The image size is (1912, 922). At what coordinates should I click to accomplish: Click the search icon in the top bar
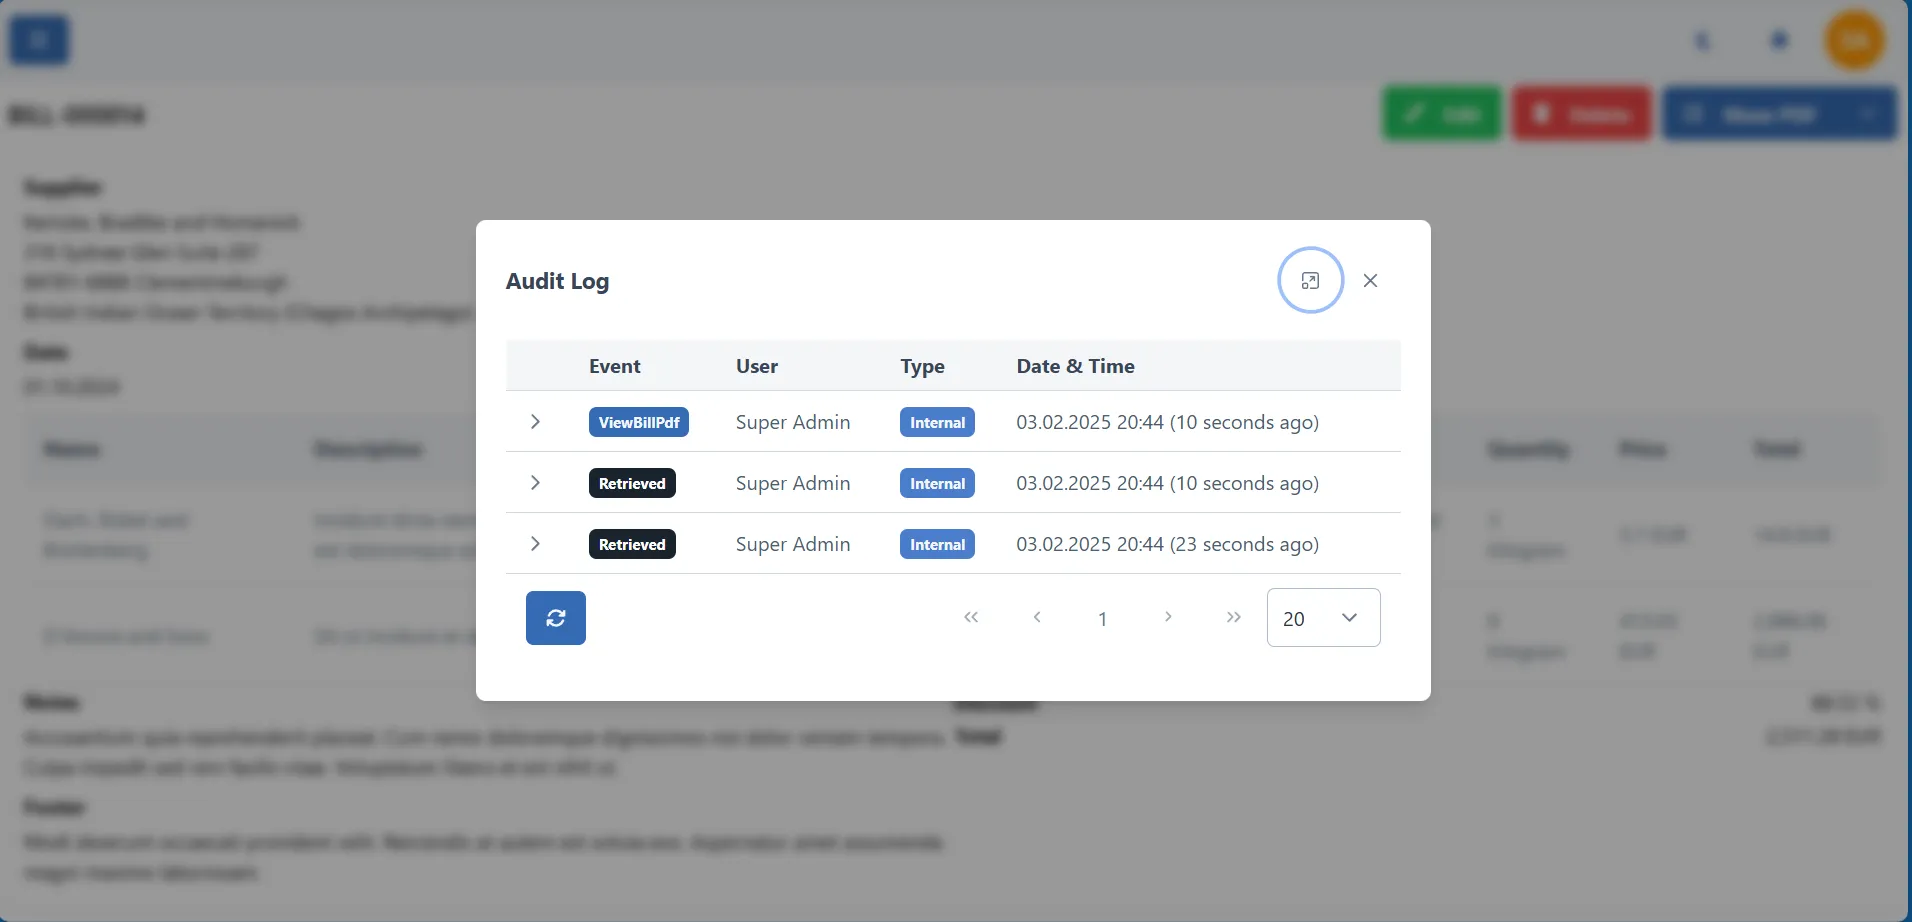point(1703,40)
